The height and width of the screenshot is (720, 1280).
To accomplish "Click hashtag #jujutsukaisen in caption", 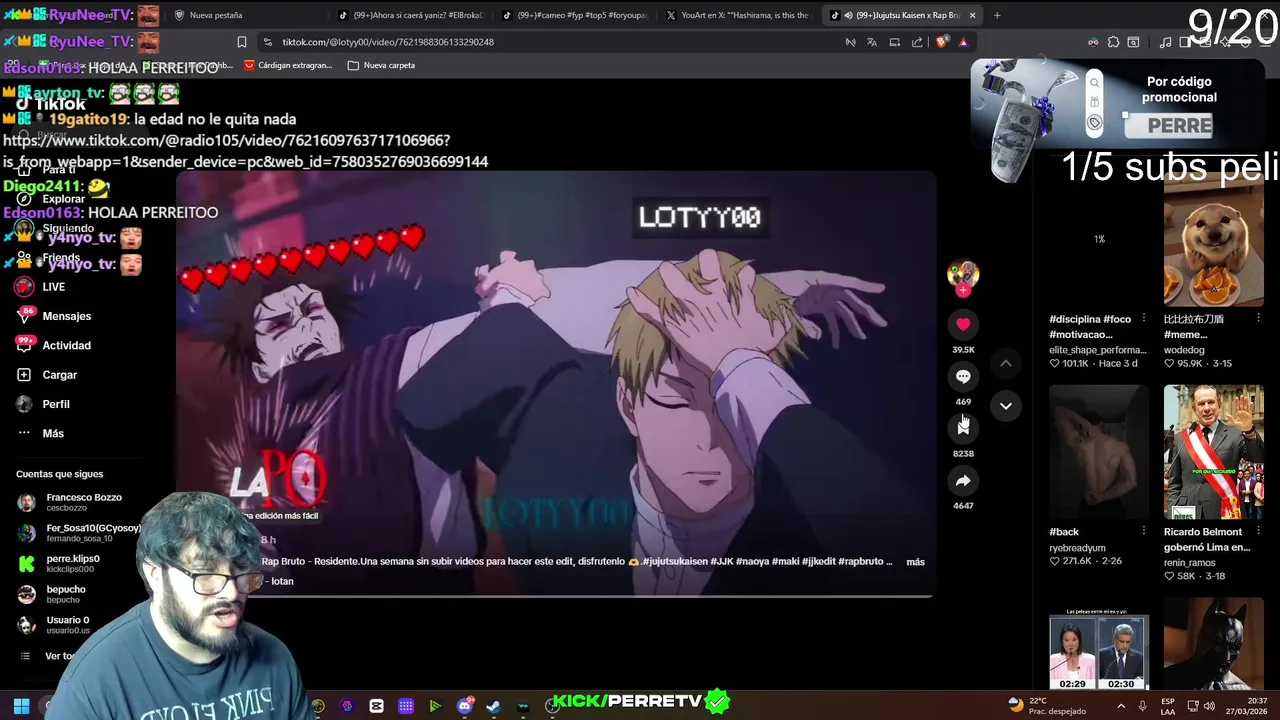I will [x=675, y=562].
